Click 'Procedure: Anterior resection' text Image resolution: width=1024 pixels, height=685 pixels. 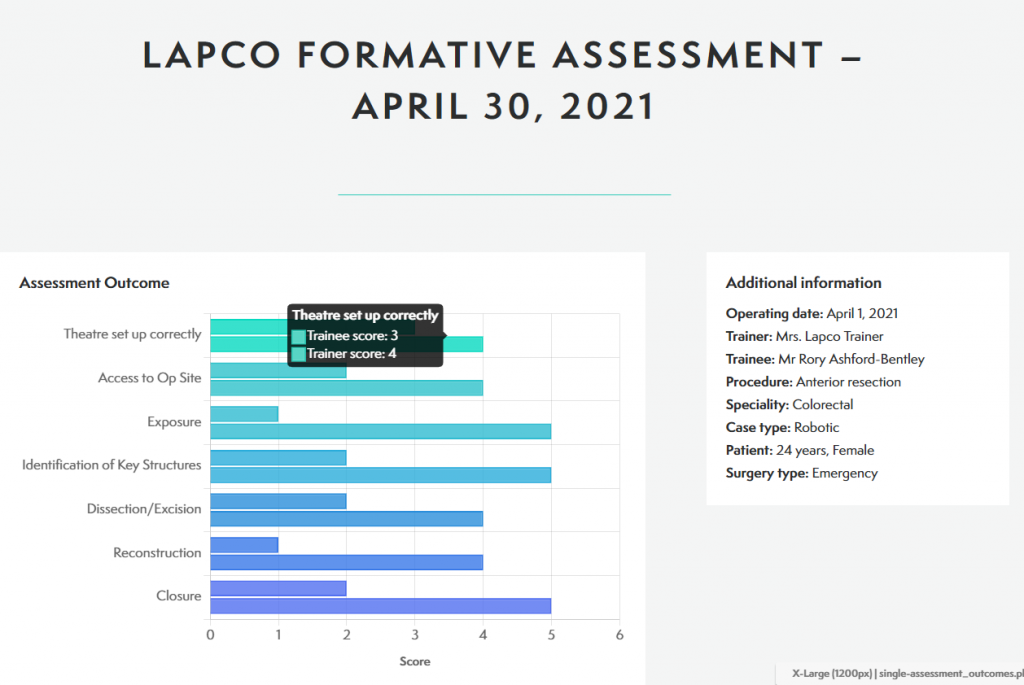(813, 382)
